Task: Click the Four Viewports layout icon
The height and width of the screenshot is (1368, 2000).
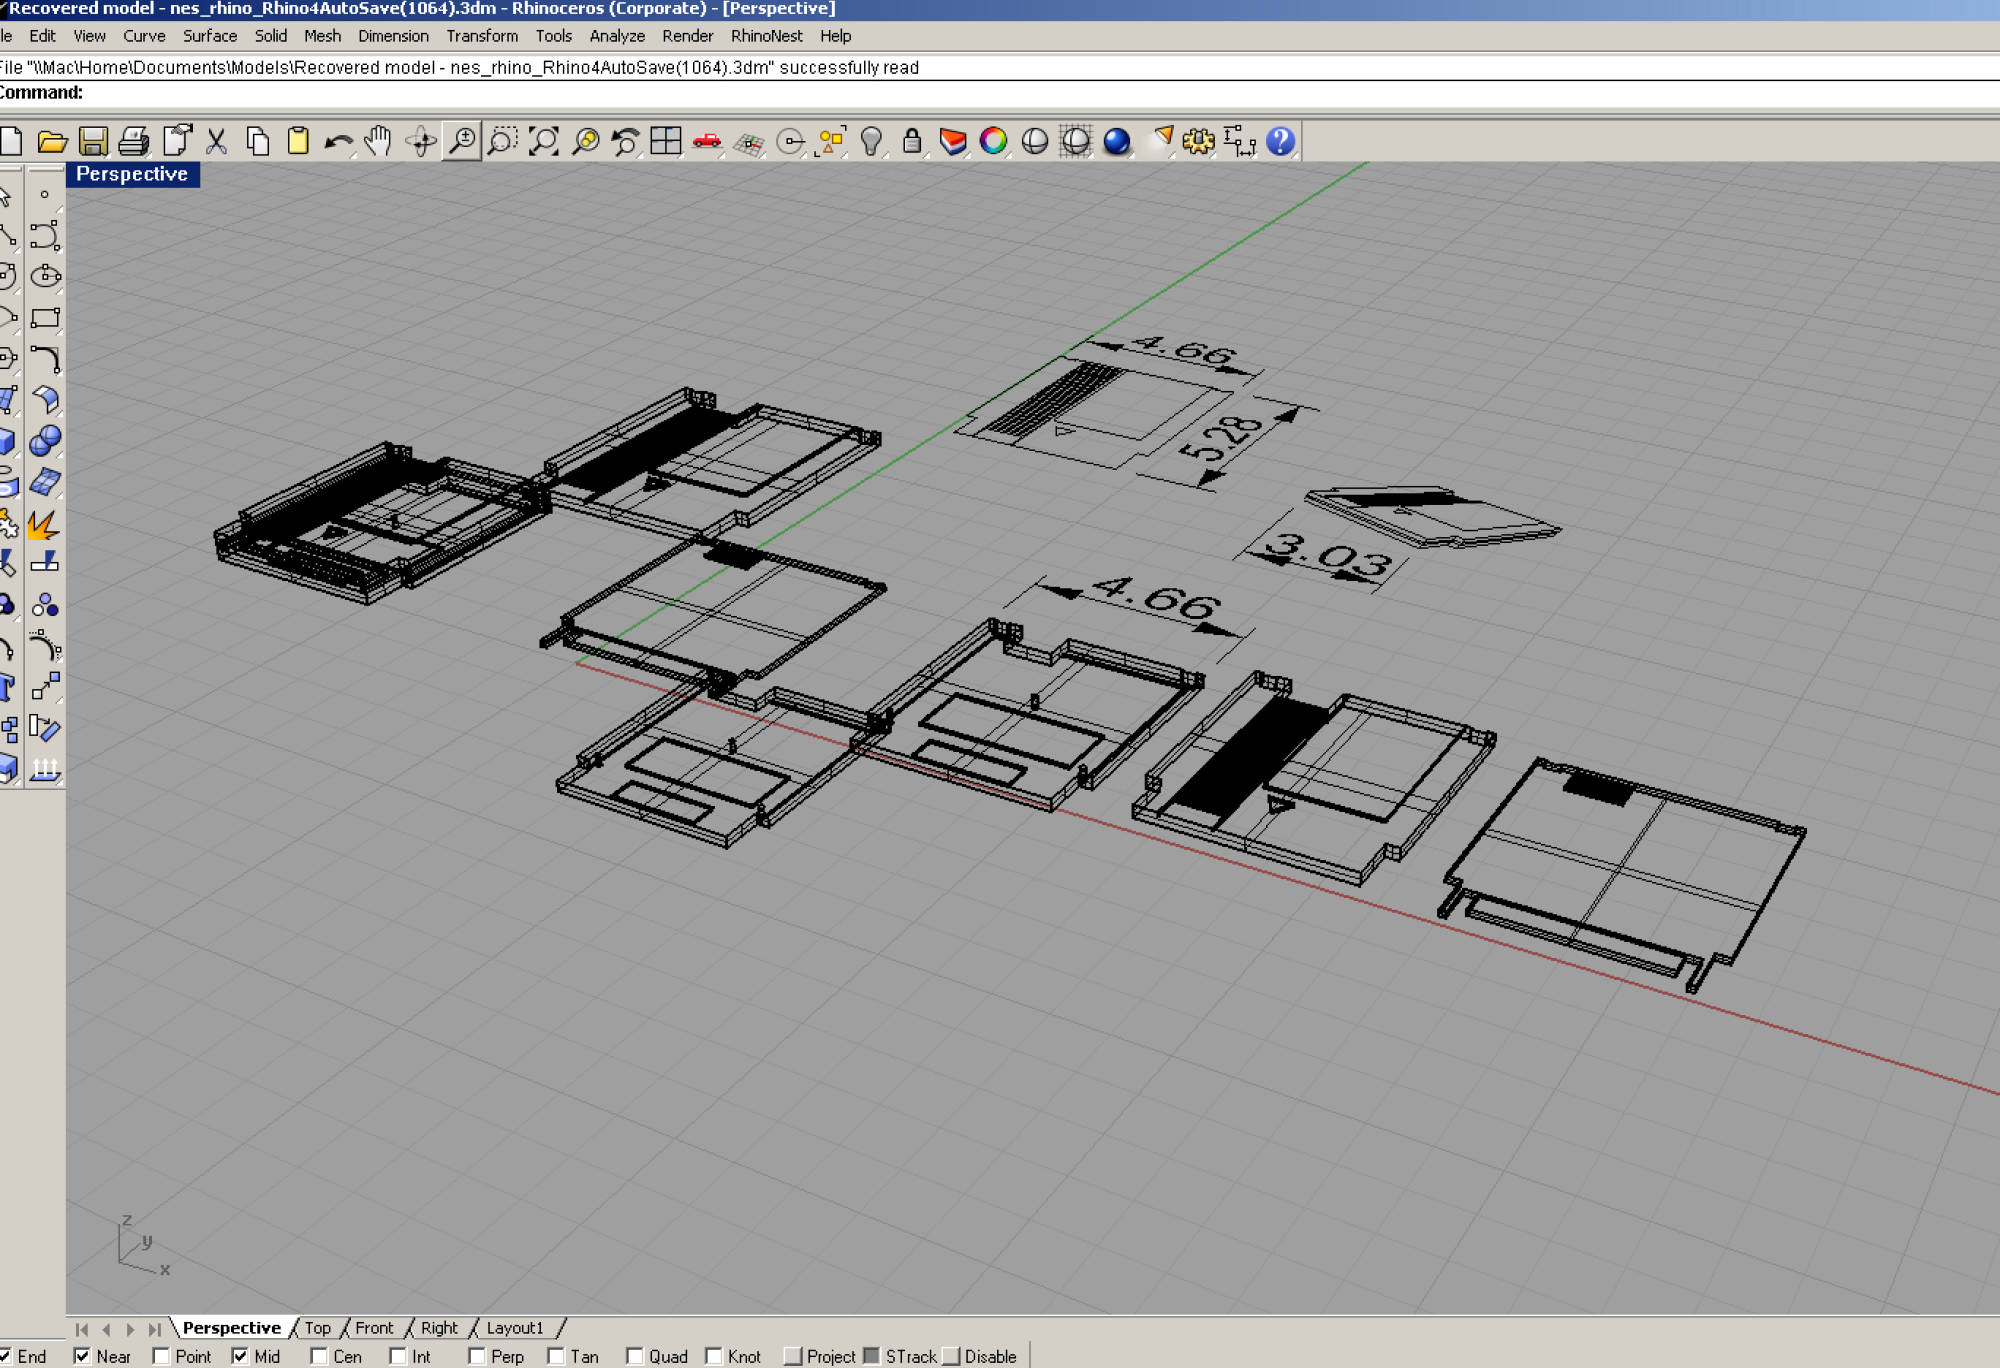Action: point(665,141)
